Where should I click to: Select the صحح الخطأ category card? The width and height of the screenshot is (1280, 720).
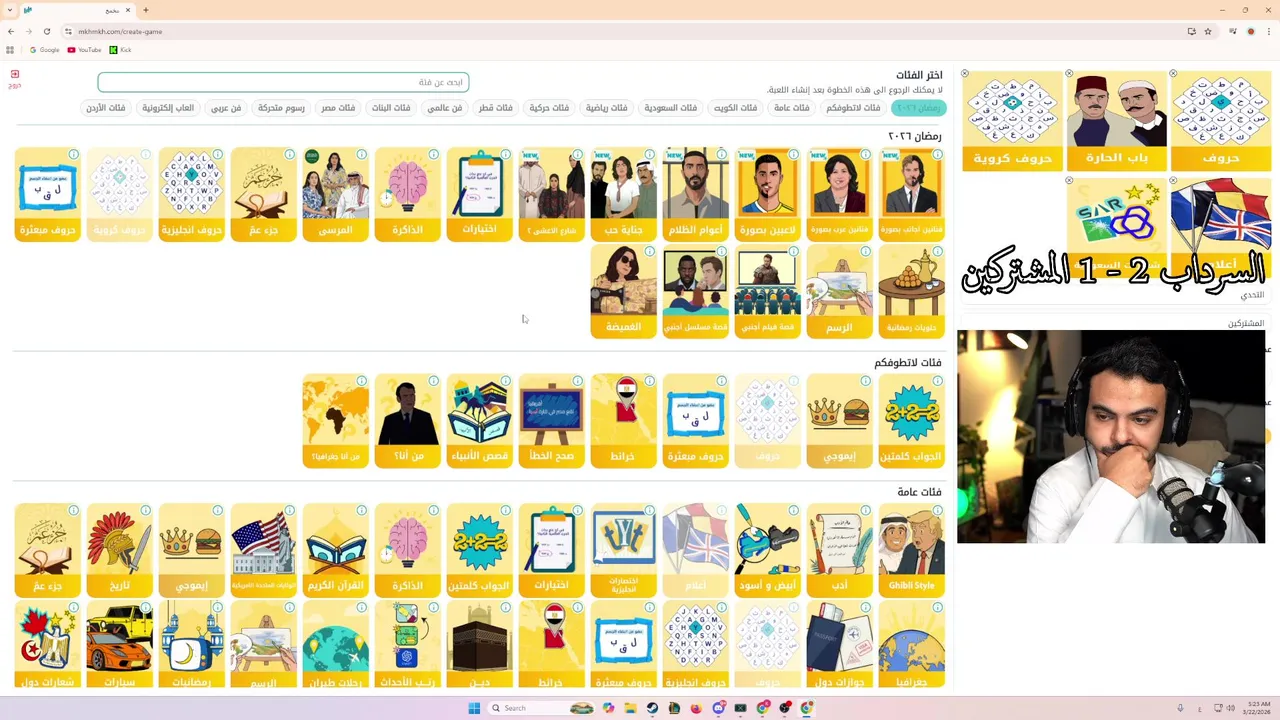551,421
